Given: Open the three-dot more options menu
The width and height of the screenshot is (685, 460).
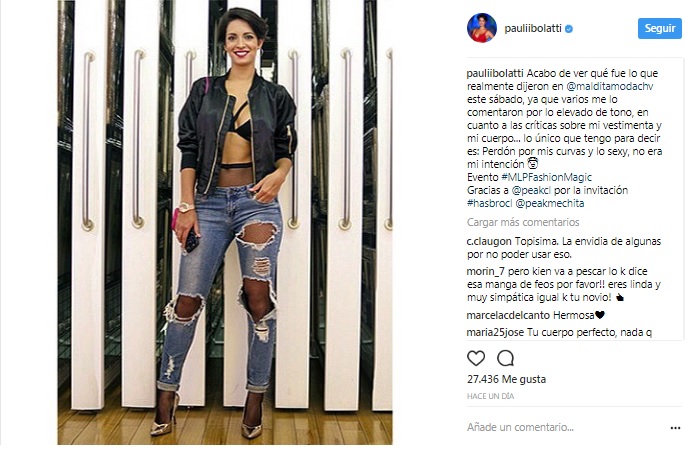Looking at the screenshot, I should [675, 428].
